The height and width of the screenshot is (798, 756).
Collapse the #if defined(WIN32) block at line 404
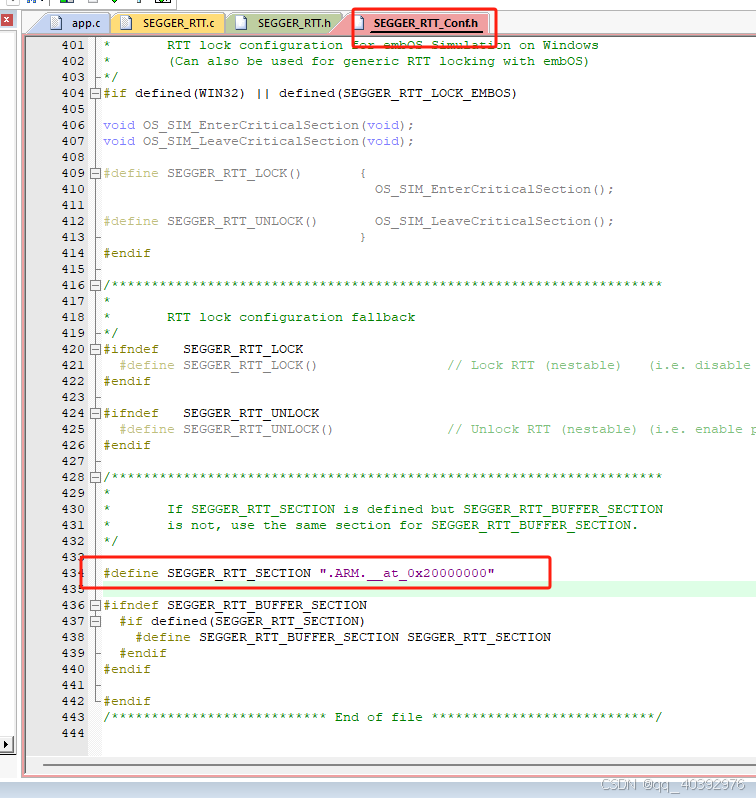coord(95,93)
